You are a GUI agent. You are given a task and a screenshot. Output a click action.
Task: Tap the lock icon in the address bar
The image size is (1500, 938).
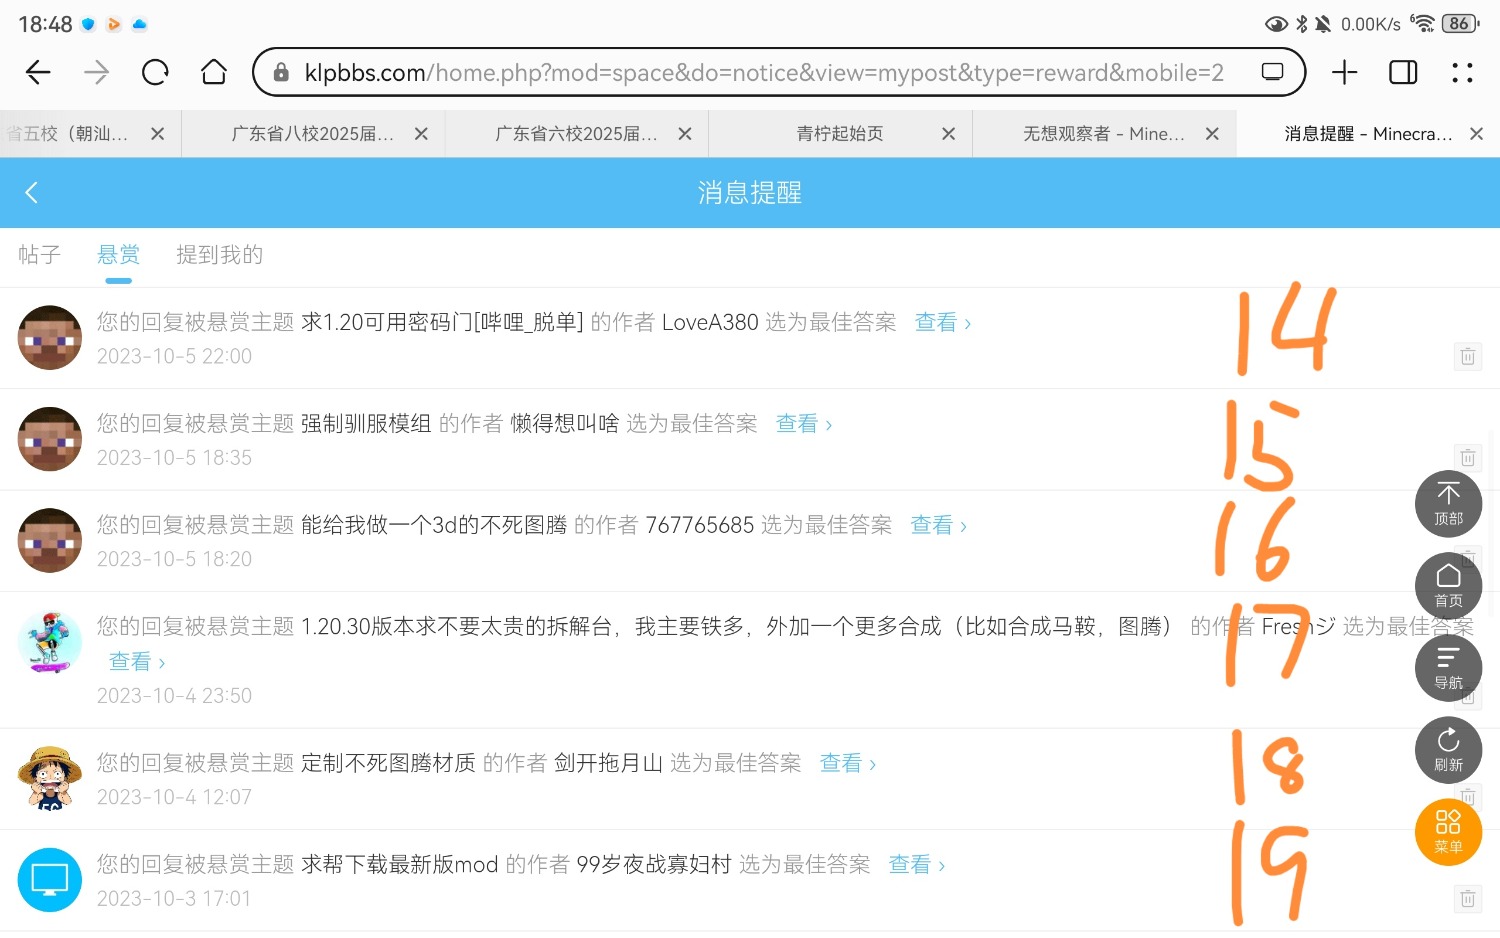281,72
